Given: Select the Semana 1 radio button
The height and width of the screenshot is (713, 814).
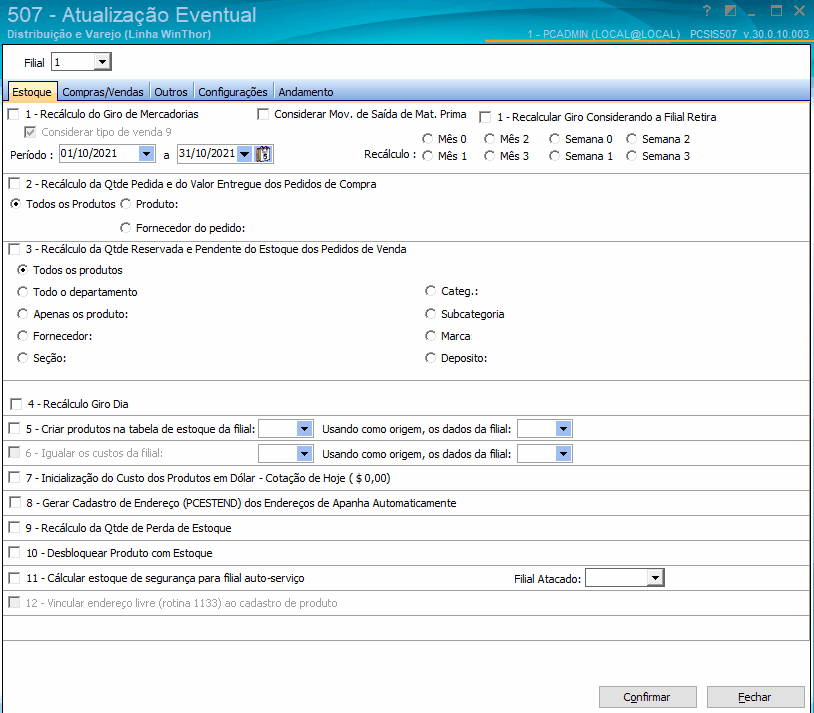Looking at the screenshot, I should pyautogui.click(x=554, y=156).
